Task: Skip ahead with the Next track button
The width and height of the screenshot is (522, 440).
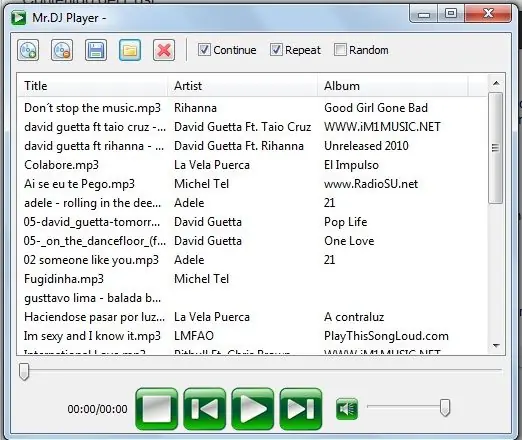Action: coord(301,409)
